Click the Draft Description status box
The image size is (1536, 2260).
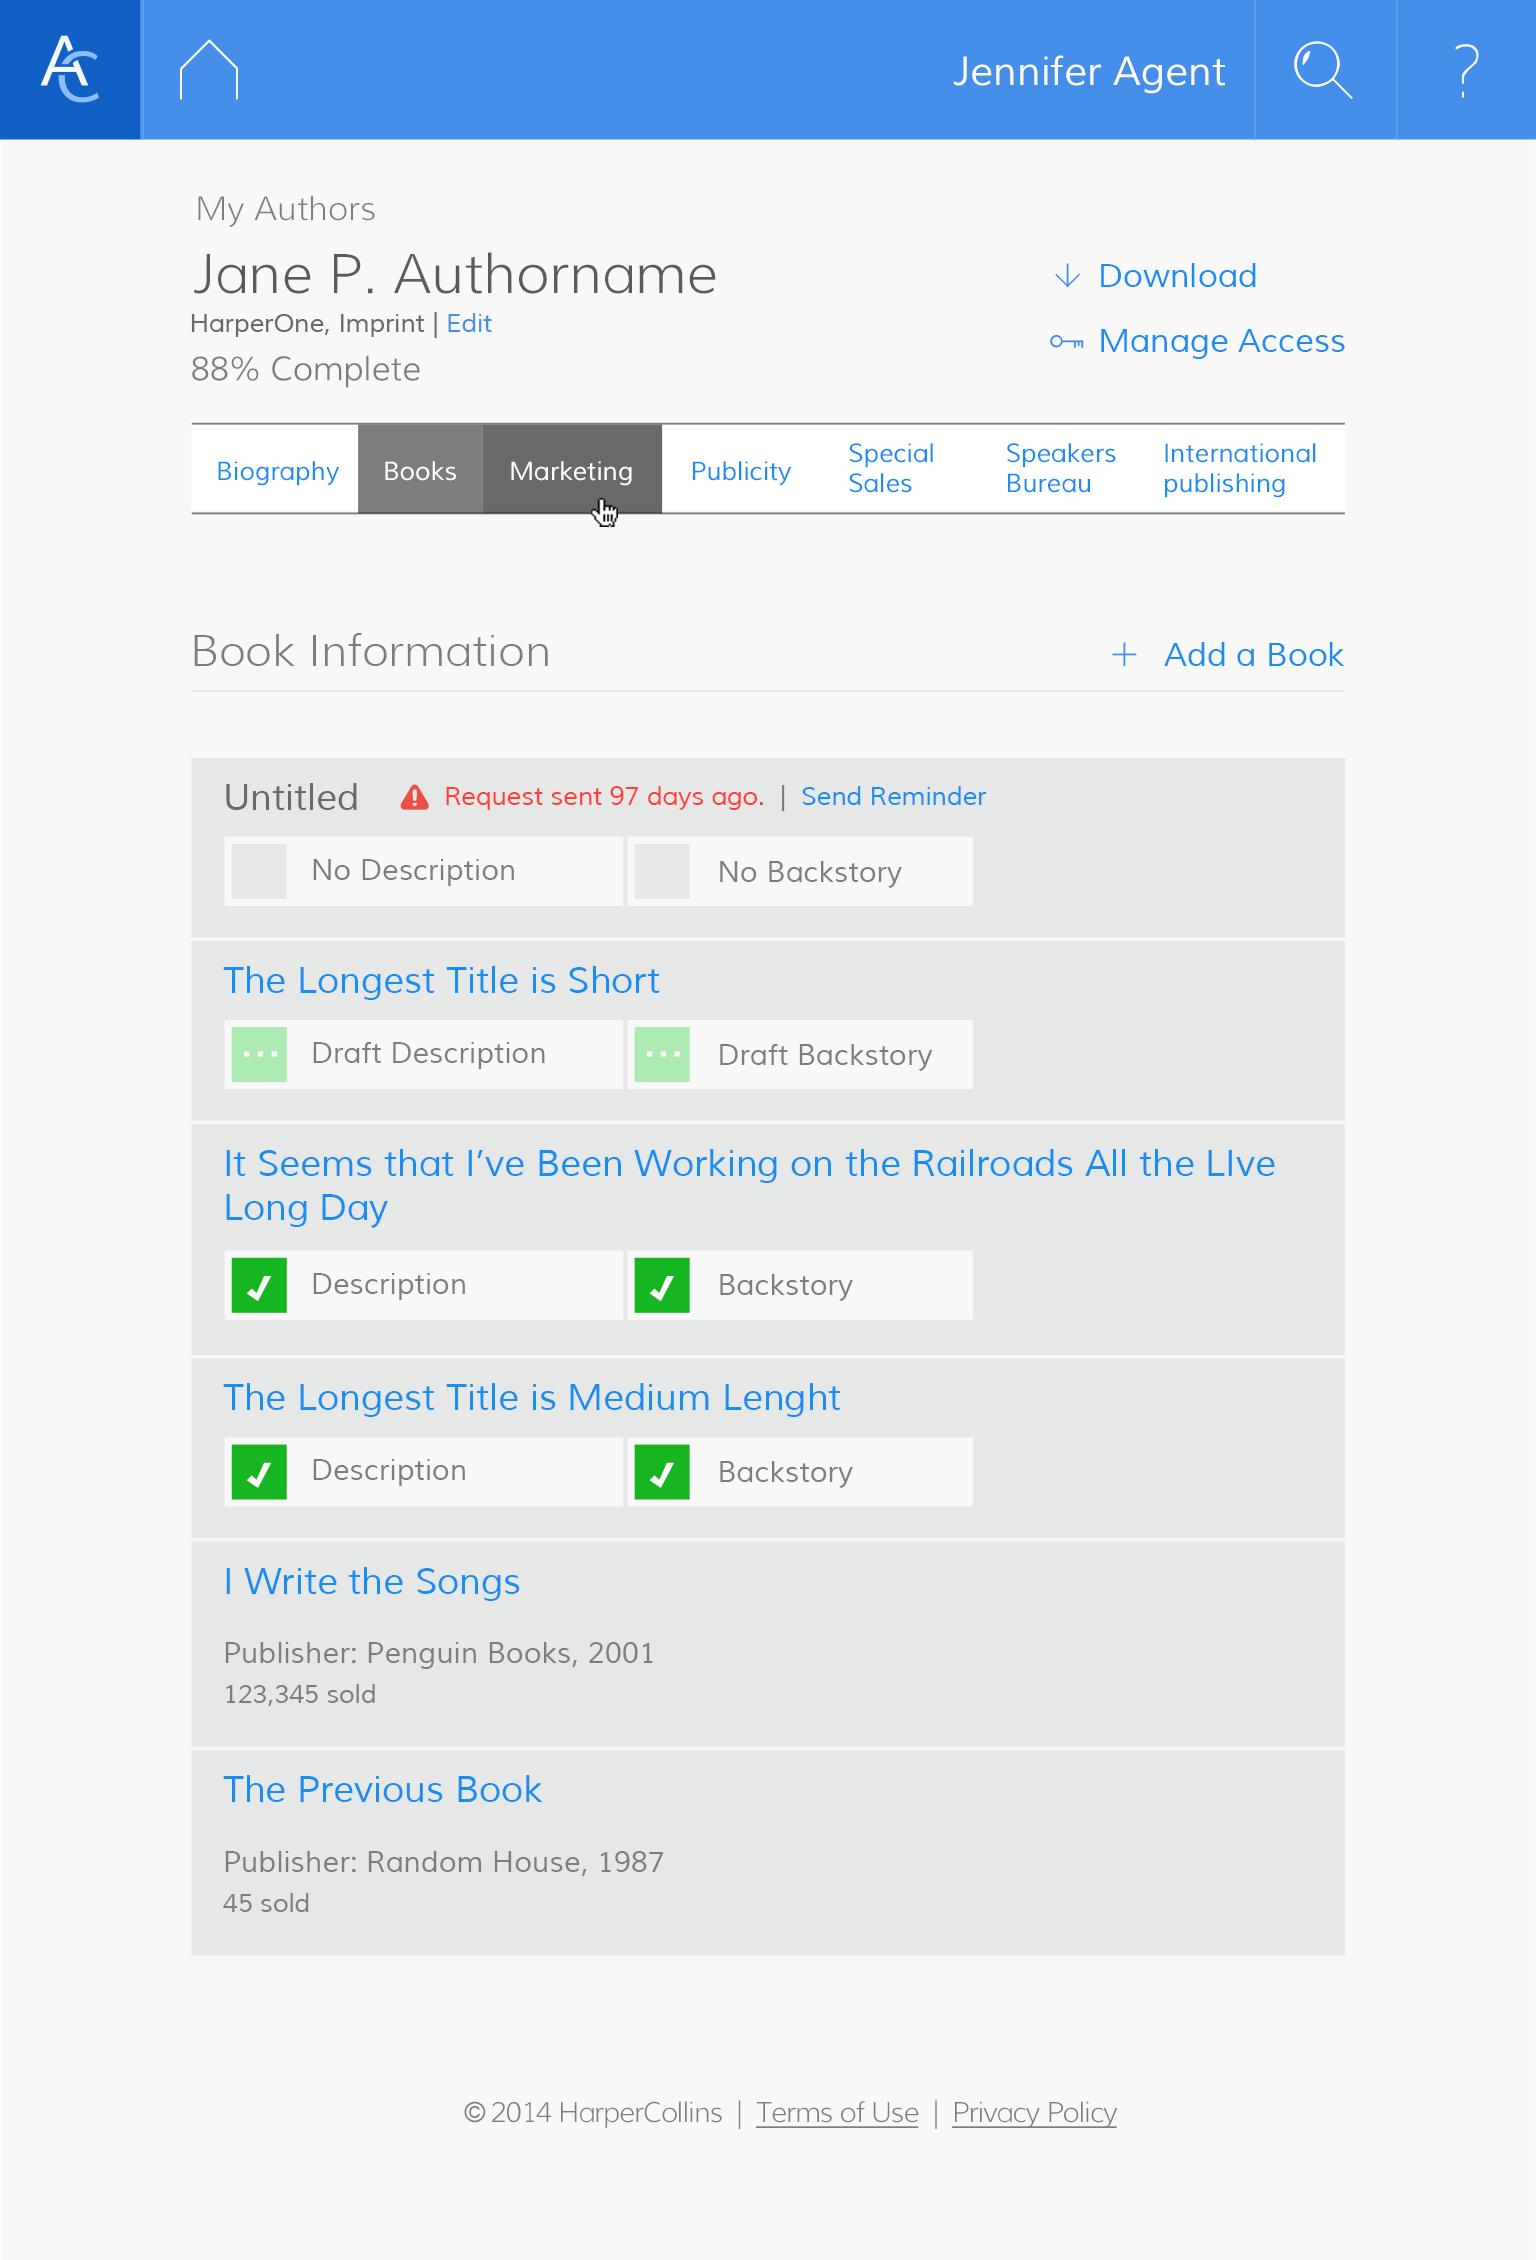coord(259,1054)
